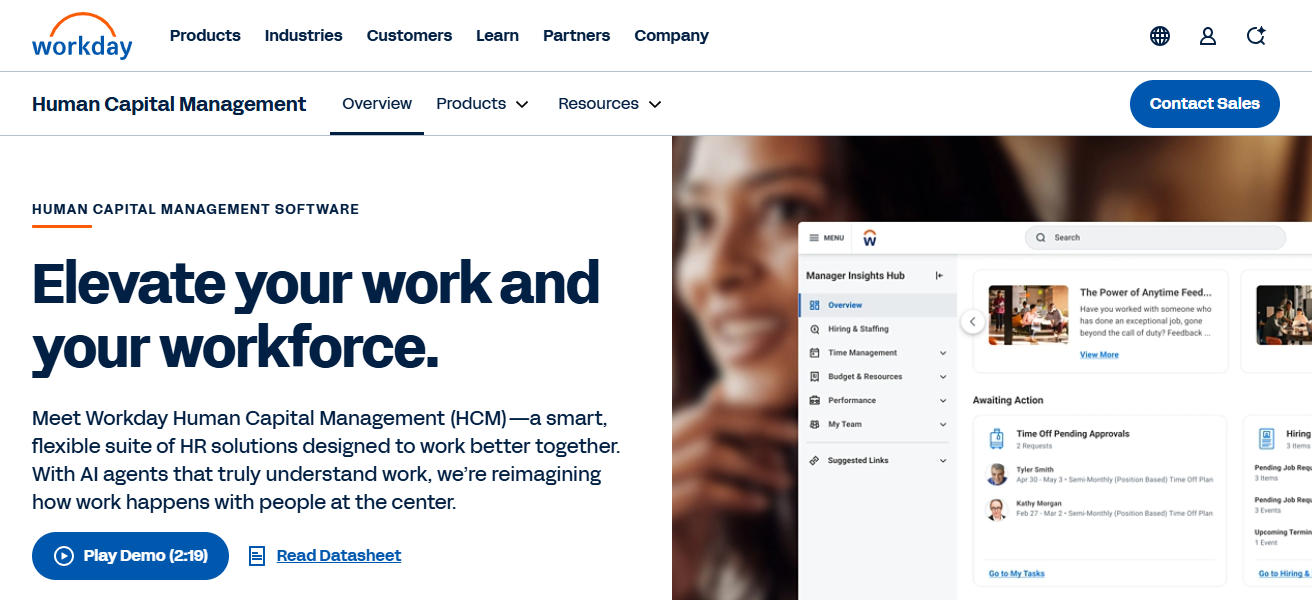Open the user account icon
This screenshot has height=600, width=1312.
click(1208, 36)
